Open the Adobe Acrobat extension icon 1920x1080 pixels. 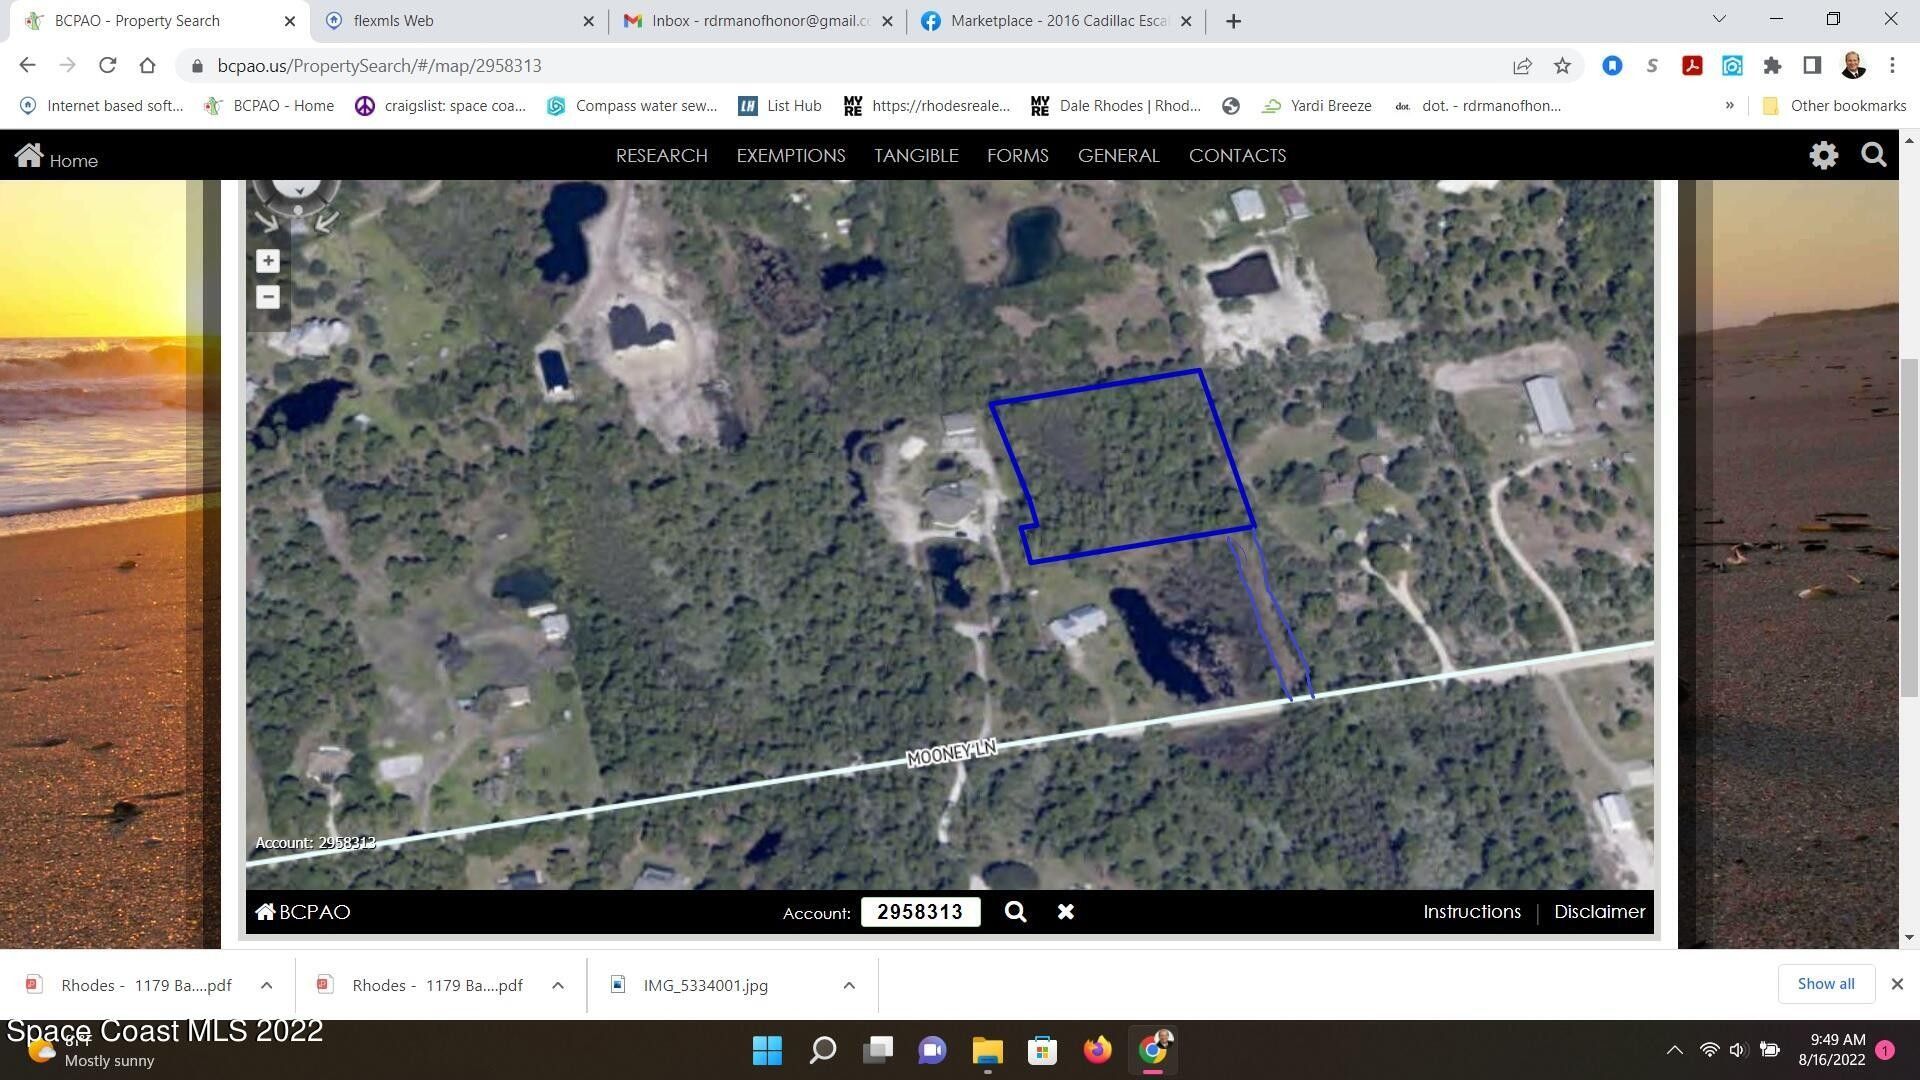coord(1692,66)
